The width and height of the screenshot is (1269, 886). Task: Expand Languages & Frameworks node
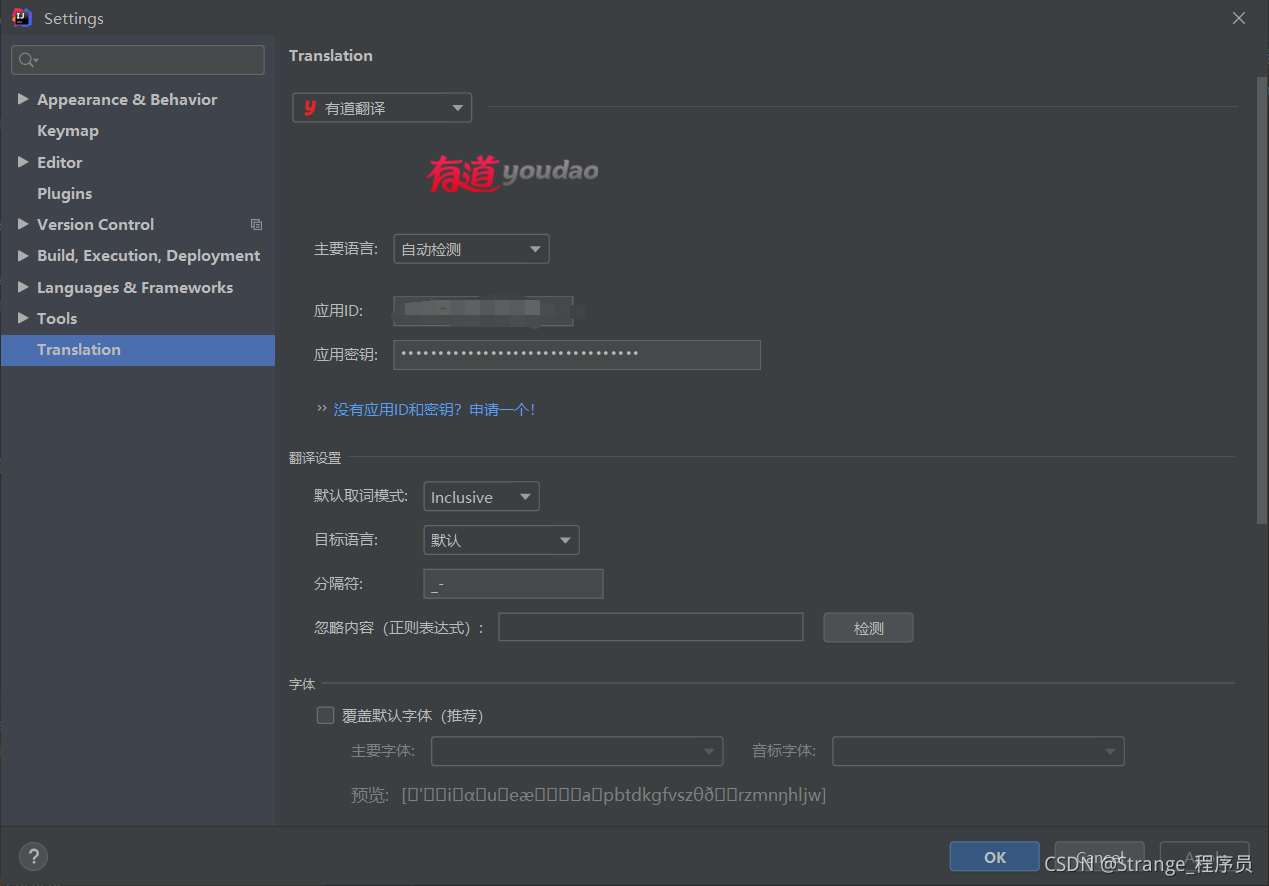coord(23,287)
